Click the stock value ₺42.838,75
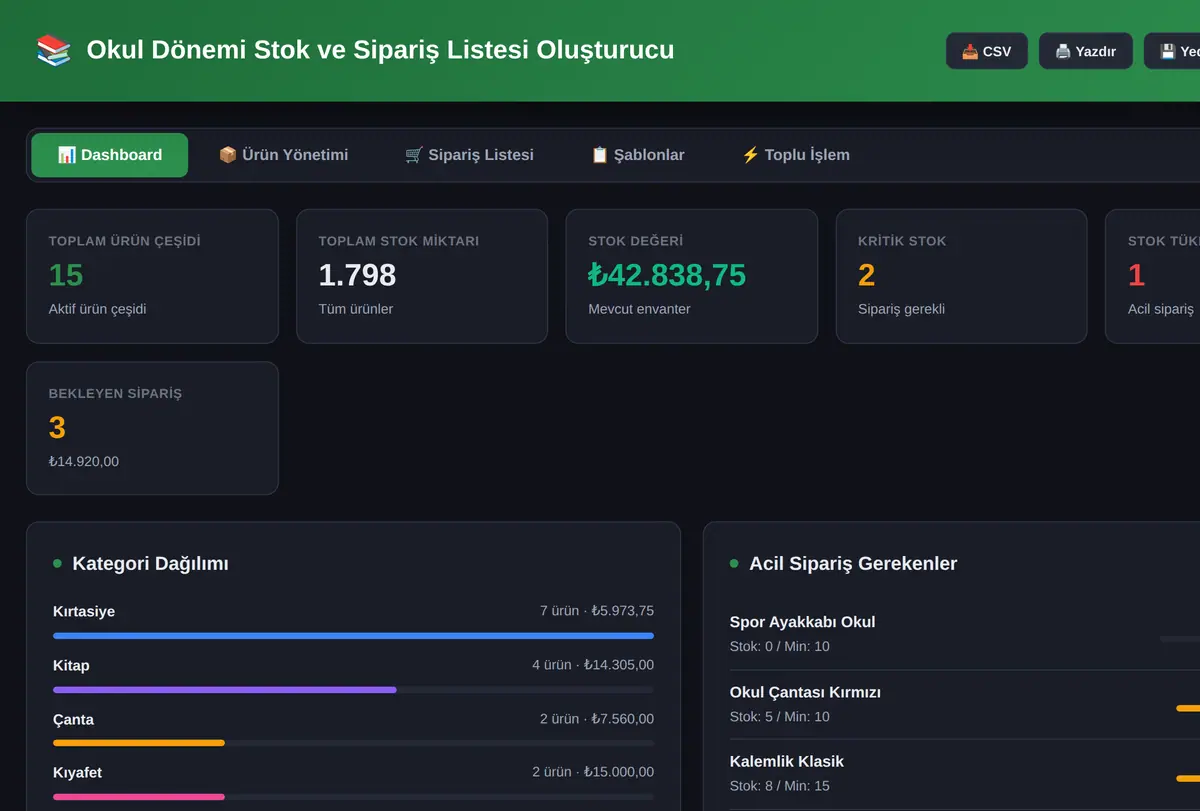This screenshot has width=1200, height=811. (x=667, y=275)
